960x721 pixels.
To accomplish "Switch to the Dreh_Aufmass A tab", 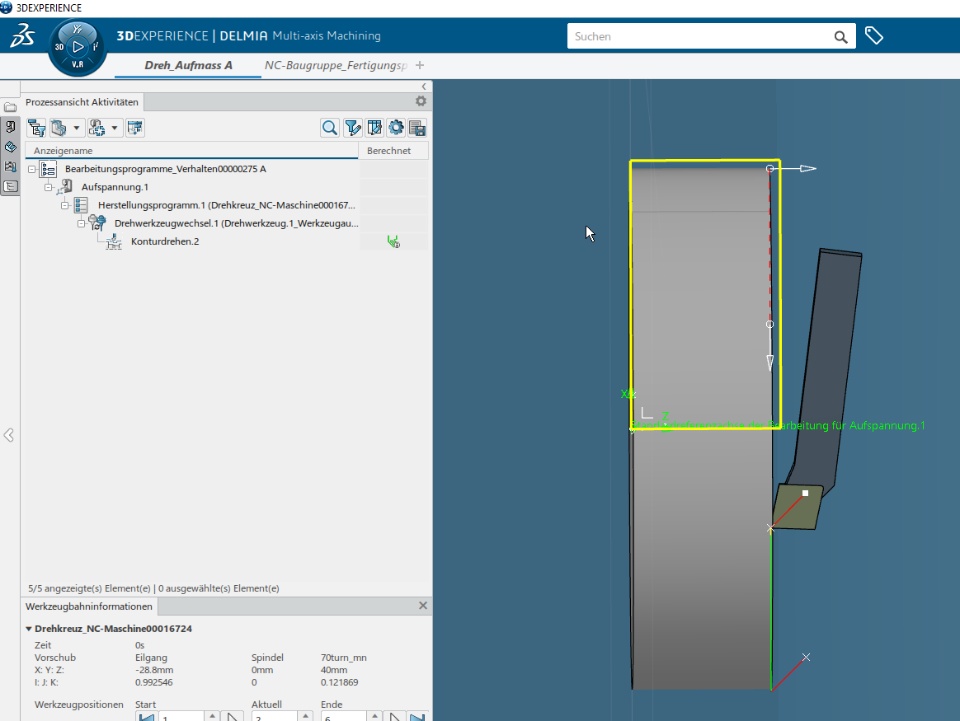I will tap(188, 65).
